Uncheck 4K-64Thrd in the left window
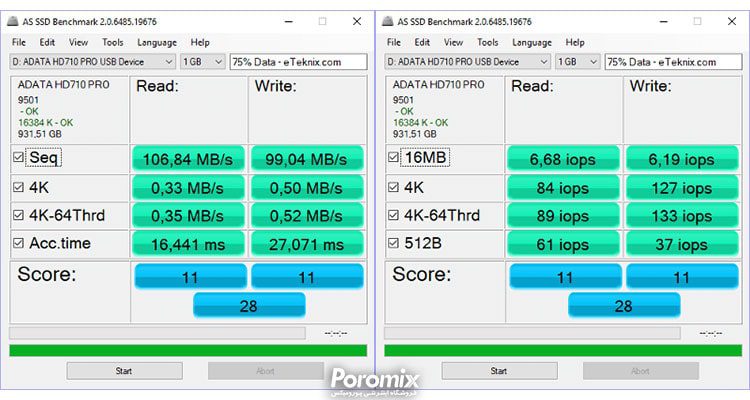The width and height of the screenshot is (750, 400). click(19, 215)
